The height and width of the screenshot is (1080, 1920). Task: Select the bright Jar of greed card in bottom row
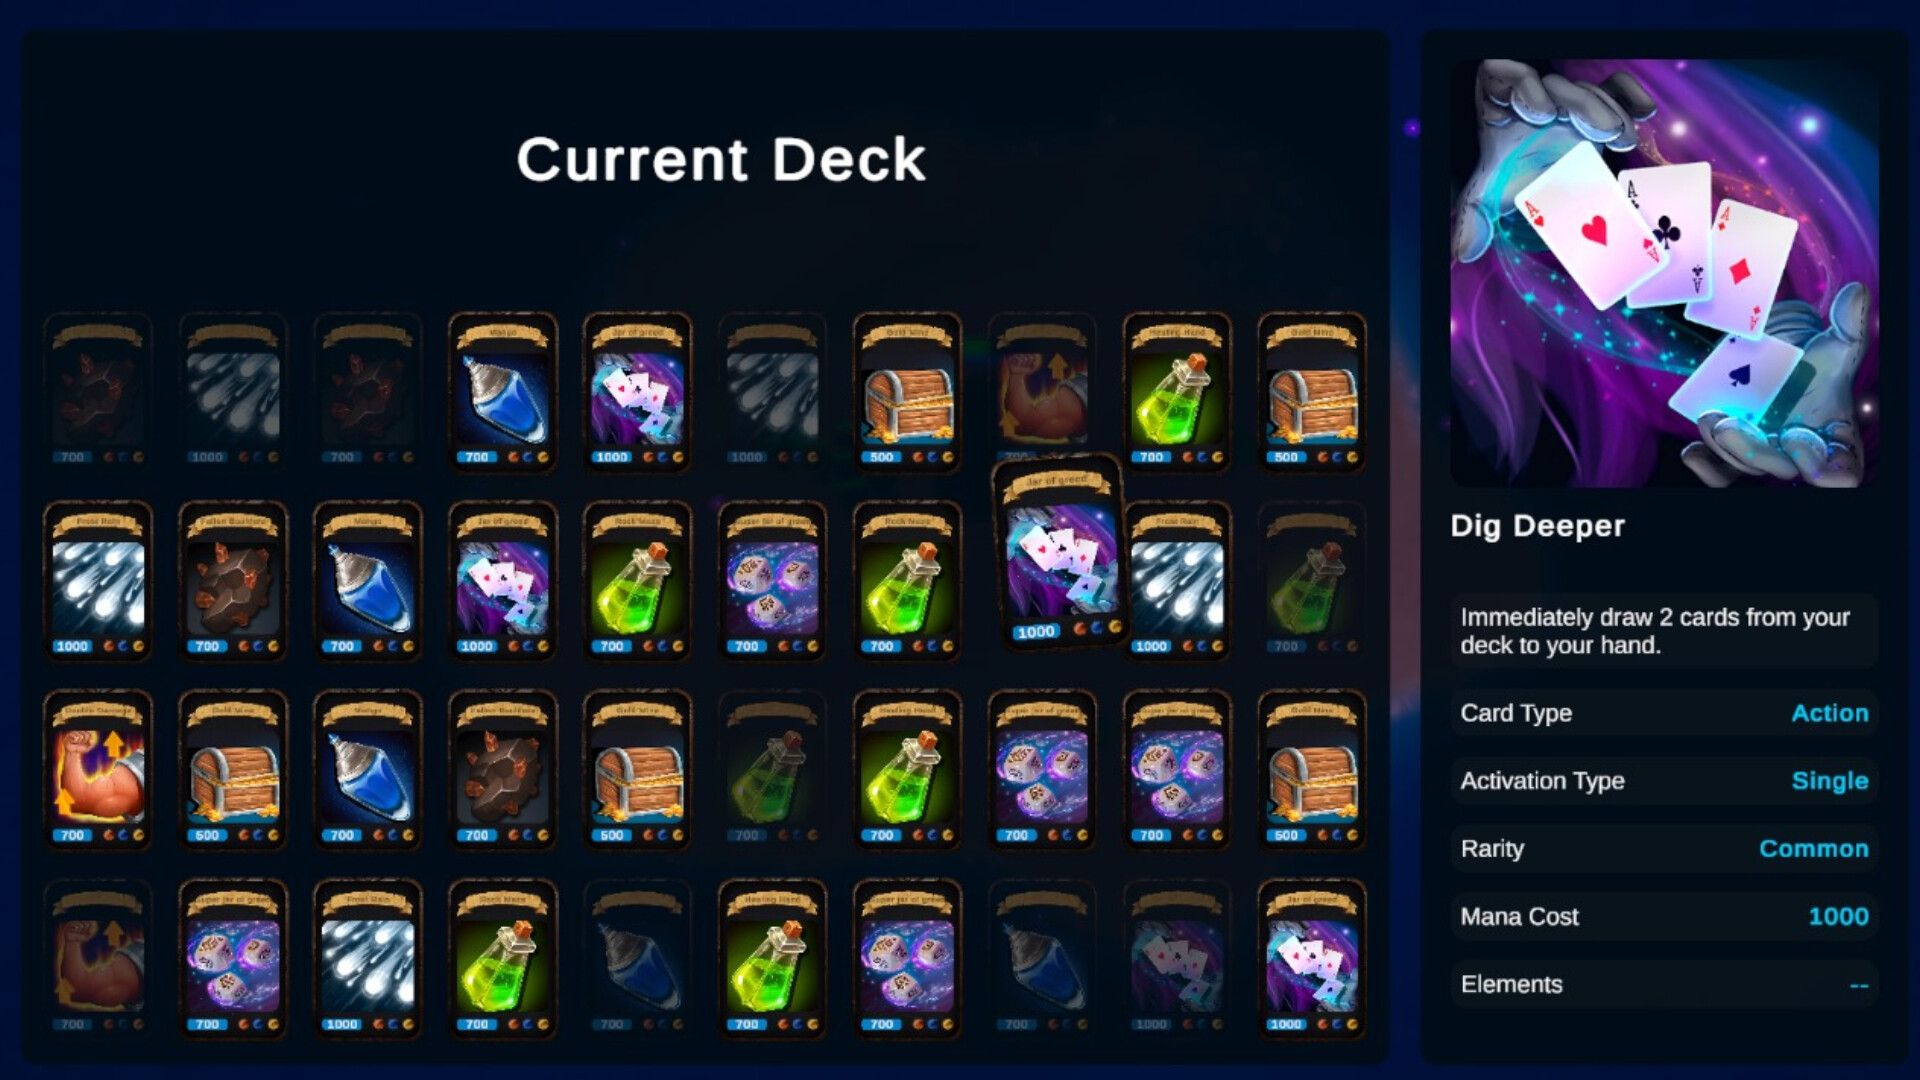(1312, 959)
